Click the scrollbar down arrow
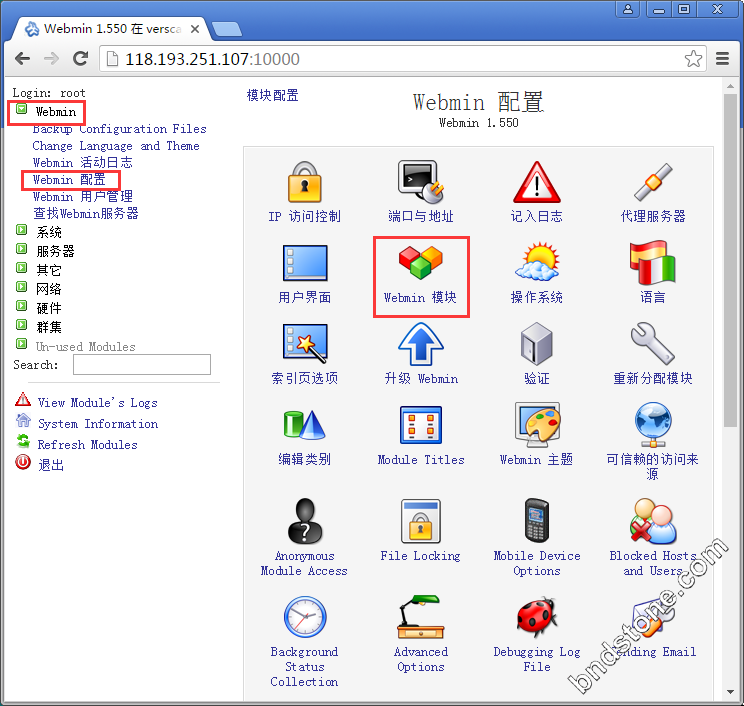This screenshot has width=744, height=706. pos(730,692)
